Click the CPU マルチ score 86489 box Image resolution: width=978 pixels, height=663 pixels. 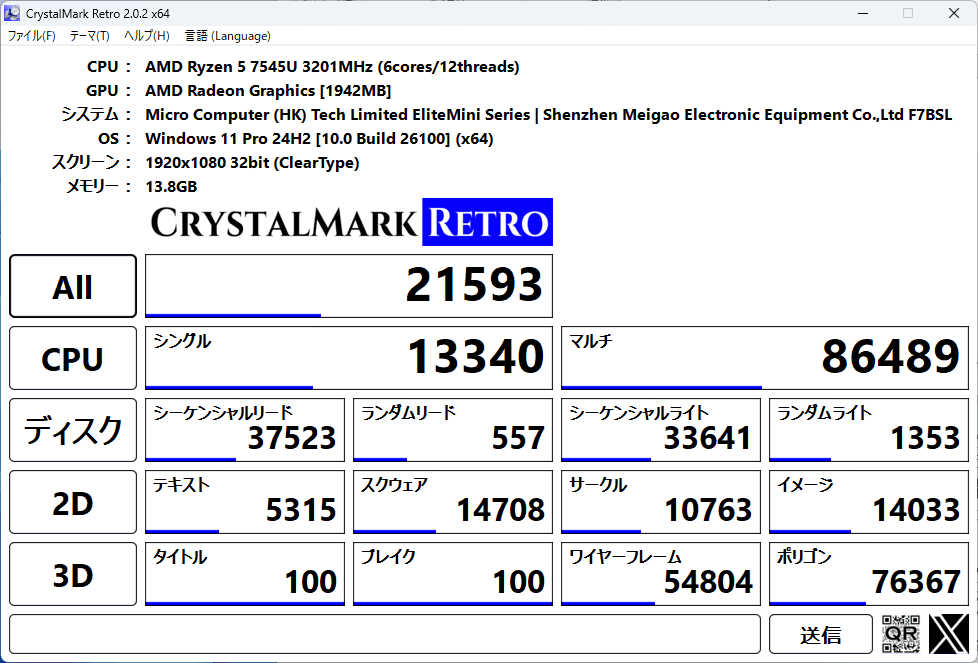(765, 358)
